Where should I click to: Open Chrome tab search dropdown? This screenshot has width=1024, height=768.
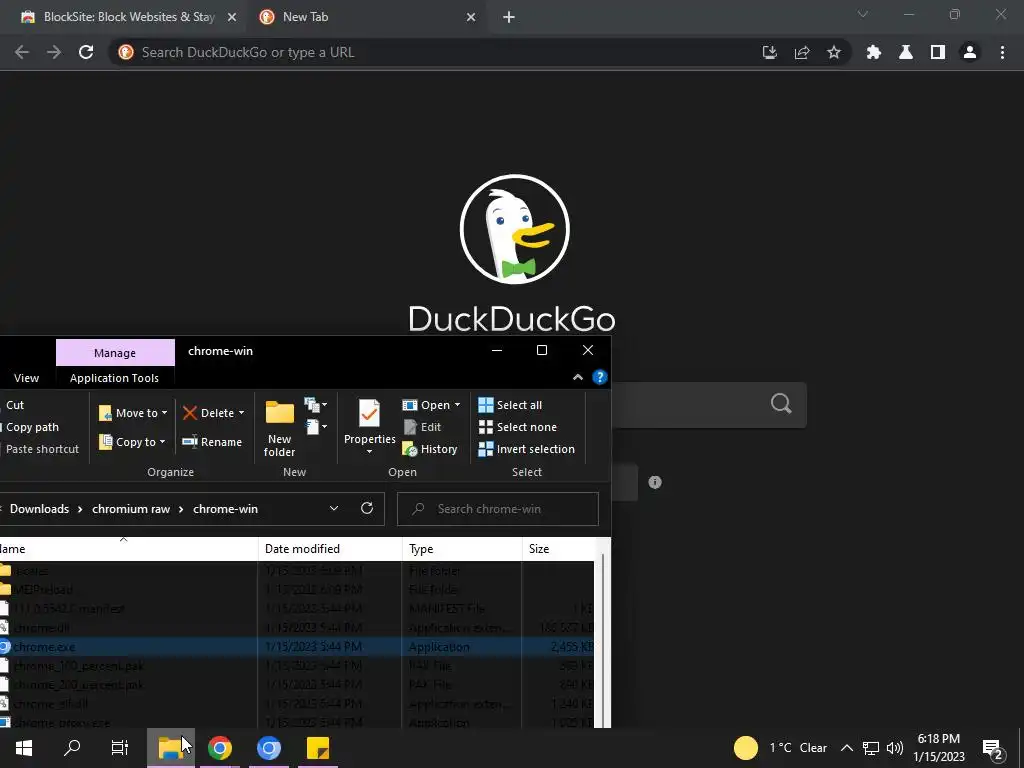pos(863,14)
